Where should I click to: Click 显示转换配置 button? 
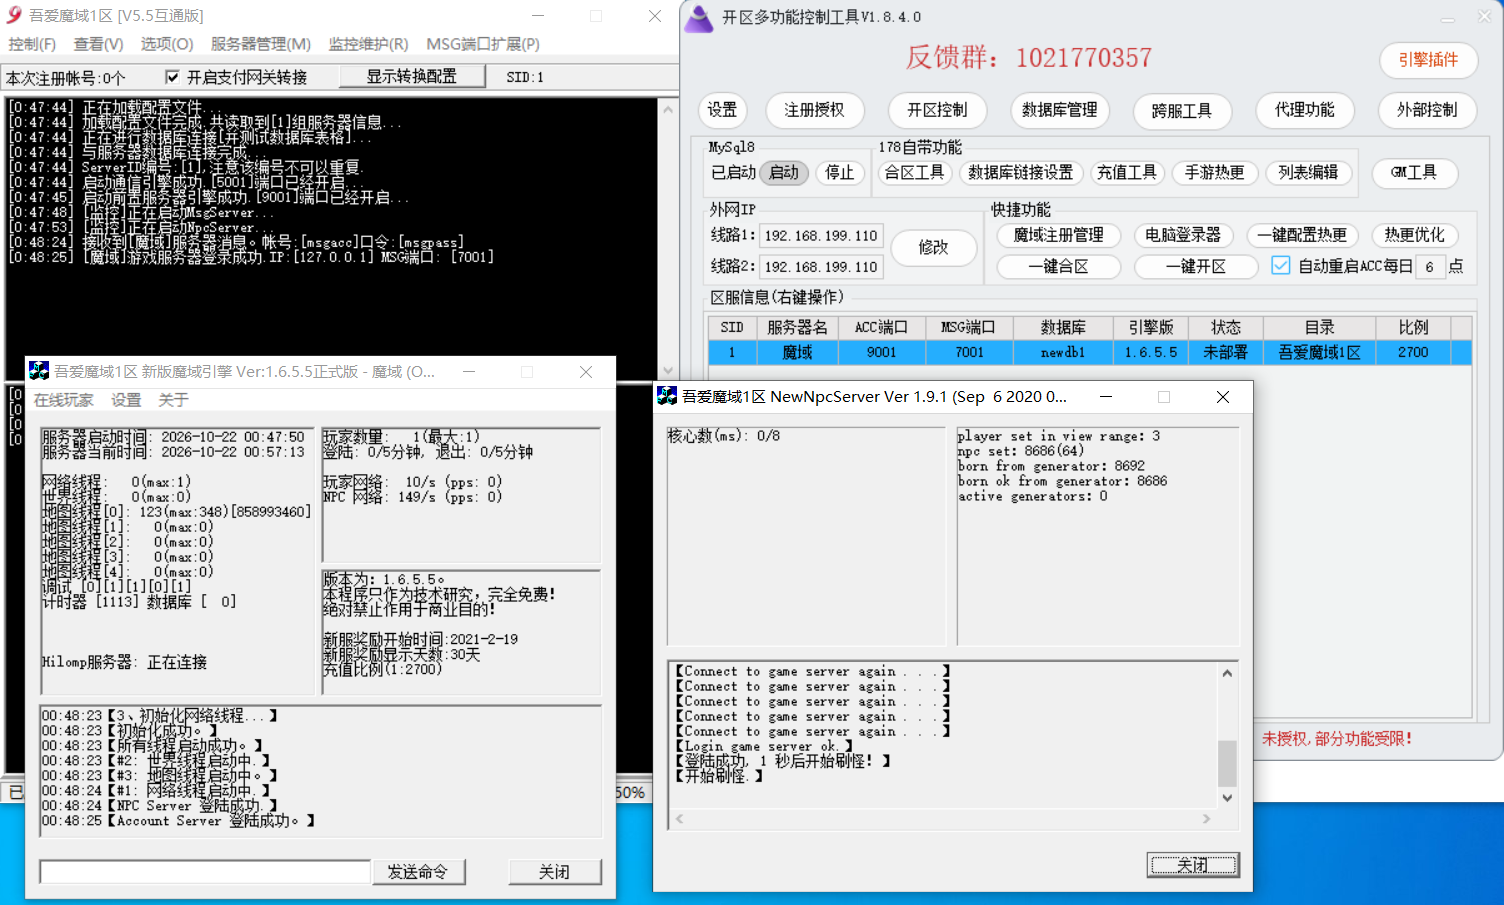[x=412, y=77]
